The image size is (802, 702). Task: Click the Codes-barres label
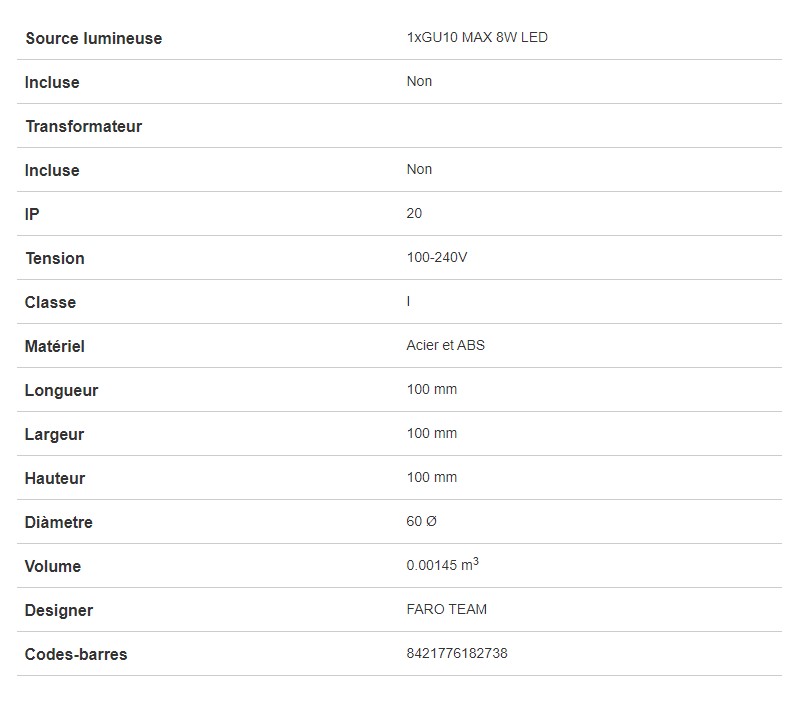76,654
